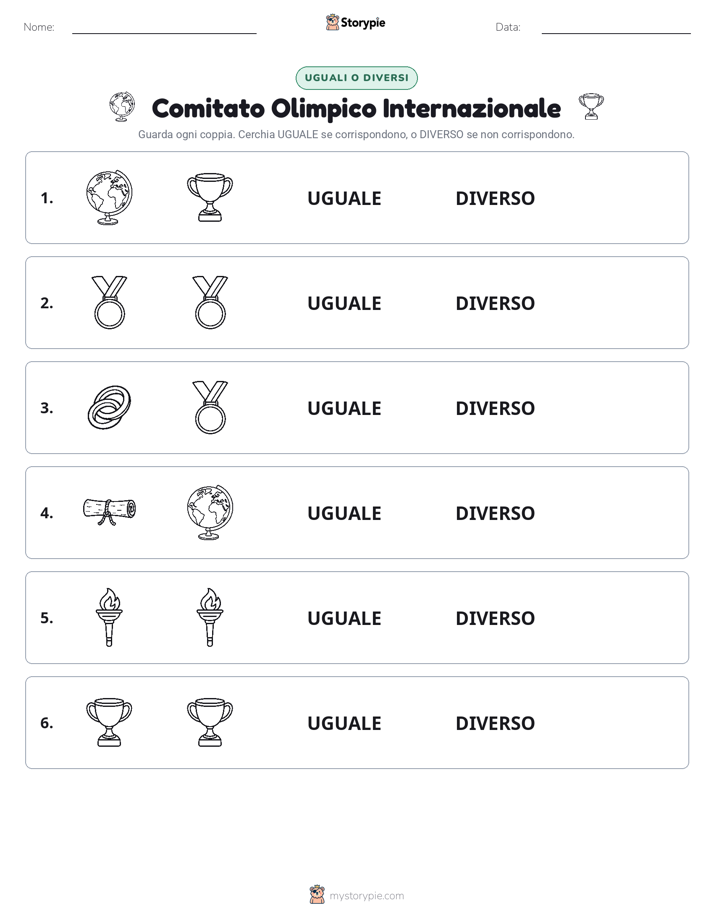Select DIVERSO for row 4
This screenshot has width=714, height=924.
pos(495,513)
